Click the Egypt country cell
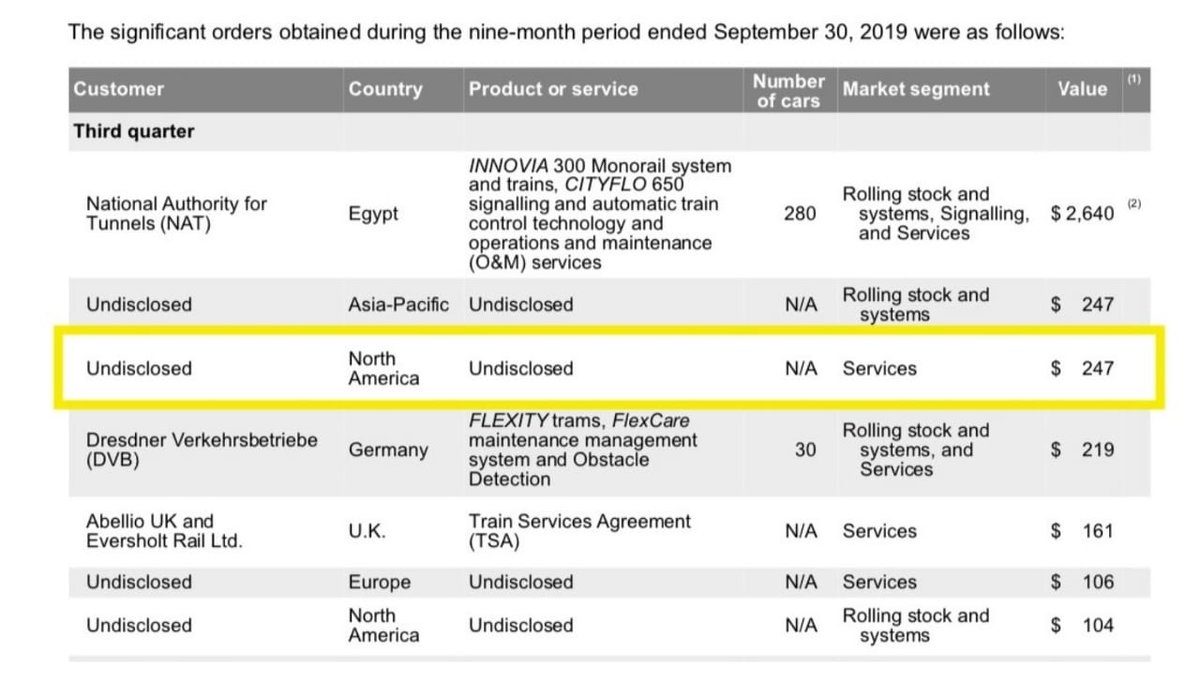Image resolution: width=1200 pixels, height=683 pixels. [373, 214]
